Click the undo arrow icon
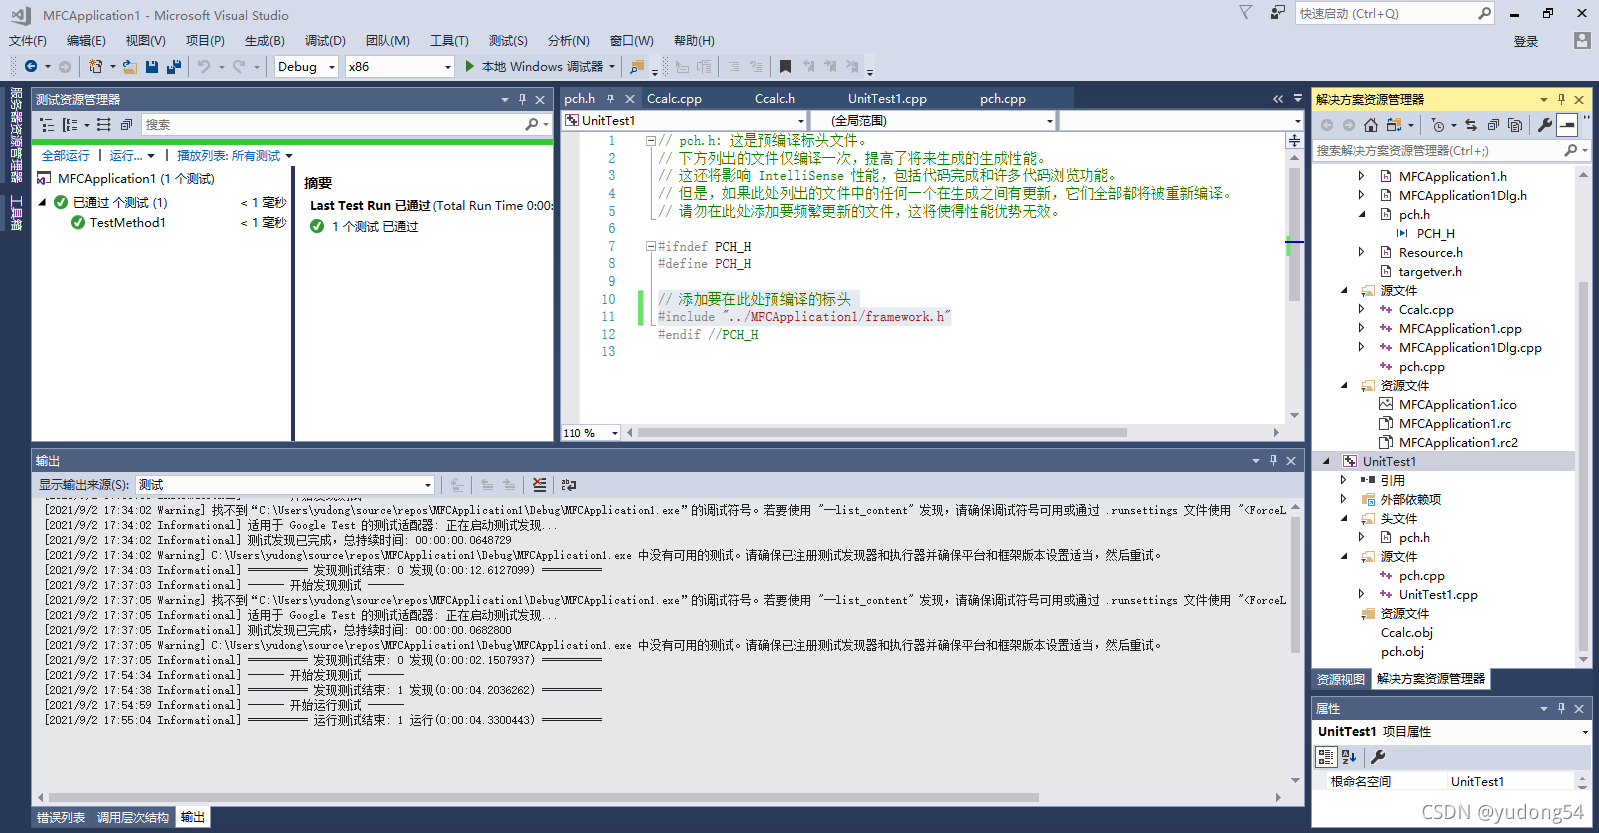Viewport: 1599px width, 833px height. pos(204,67)
